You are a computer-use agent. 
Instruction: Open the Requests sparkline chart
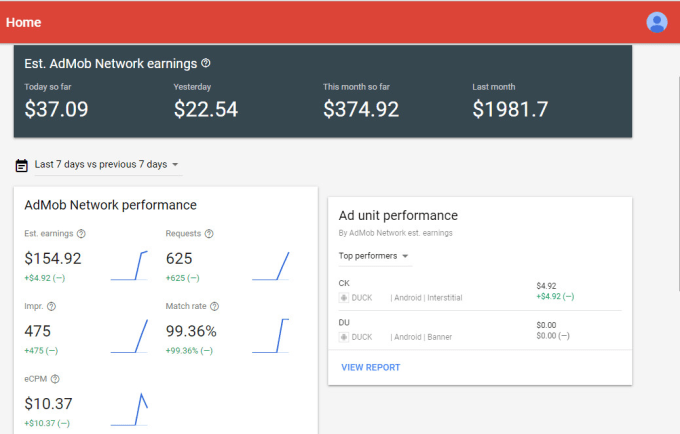pos(271,265)
